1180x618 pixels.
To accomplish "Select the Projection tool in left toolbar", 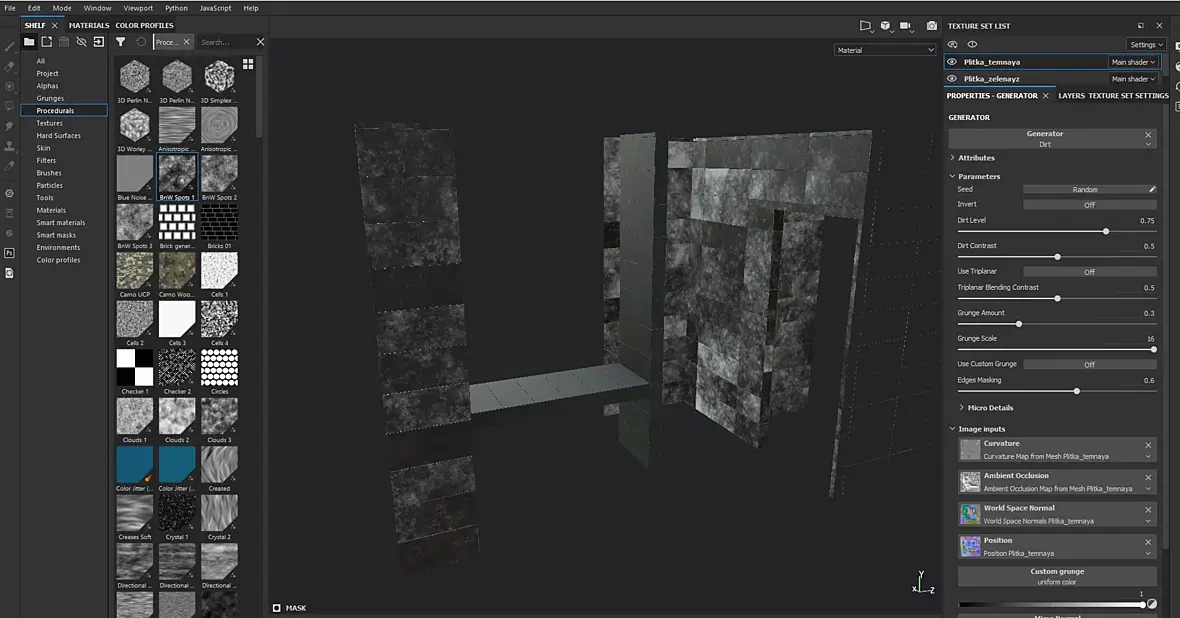I will tap(9, 86).
